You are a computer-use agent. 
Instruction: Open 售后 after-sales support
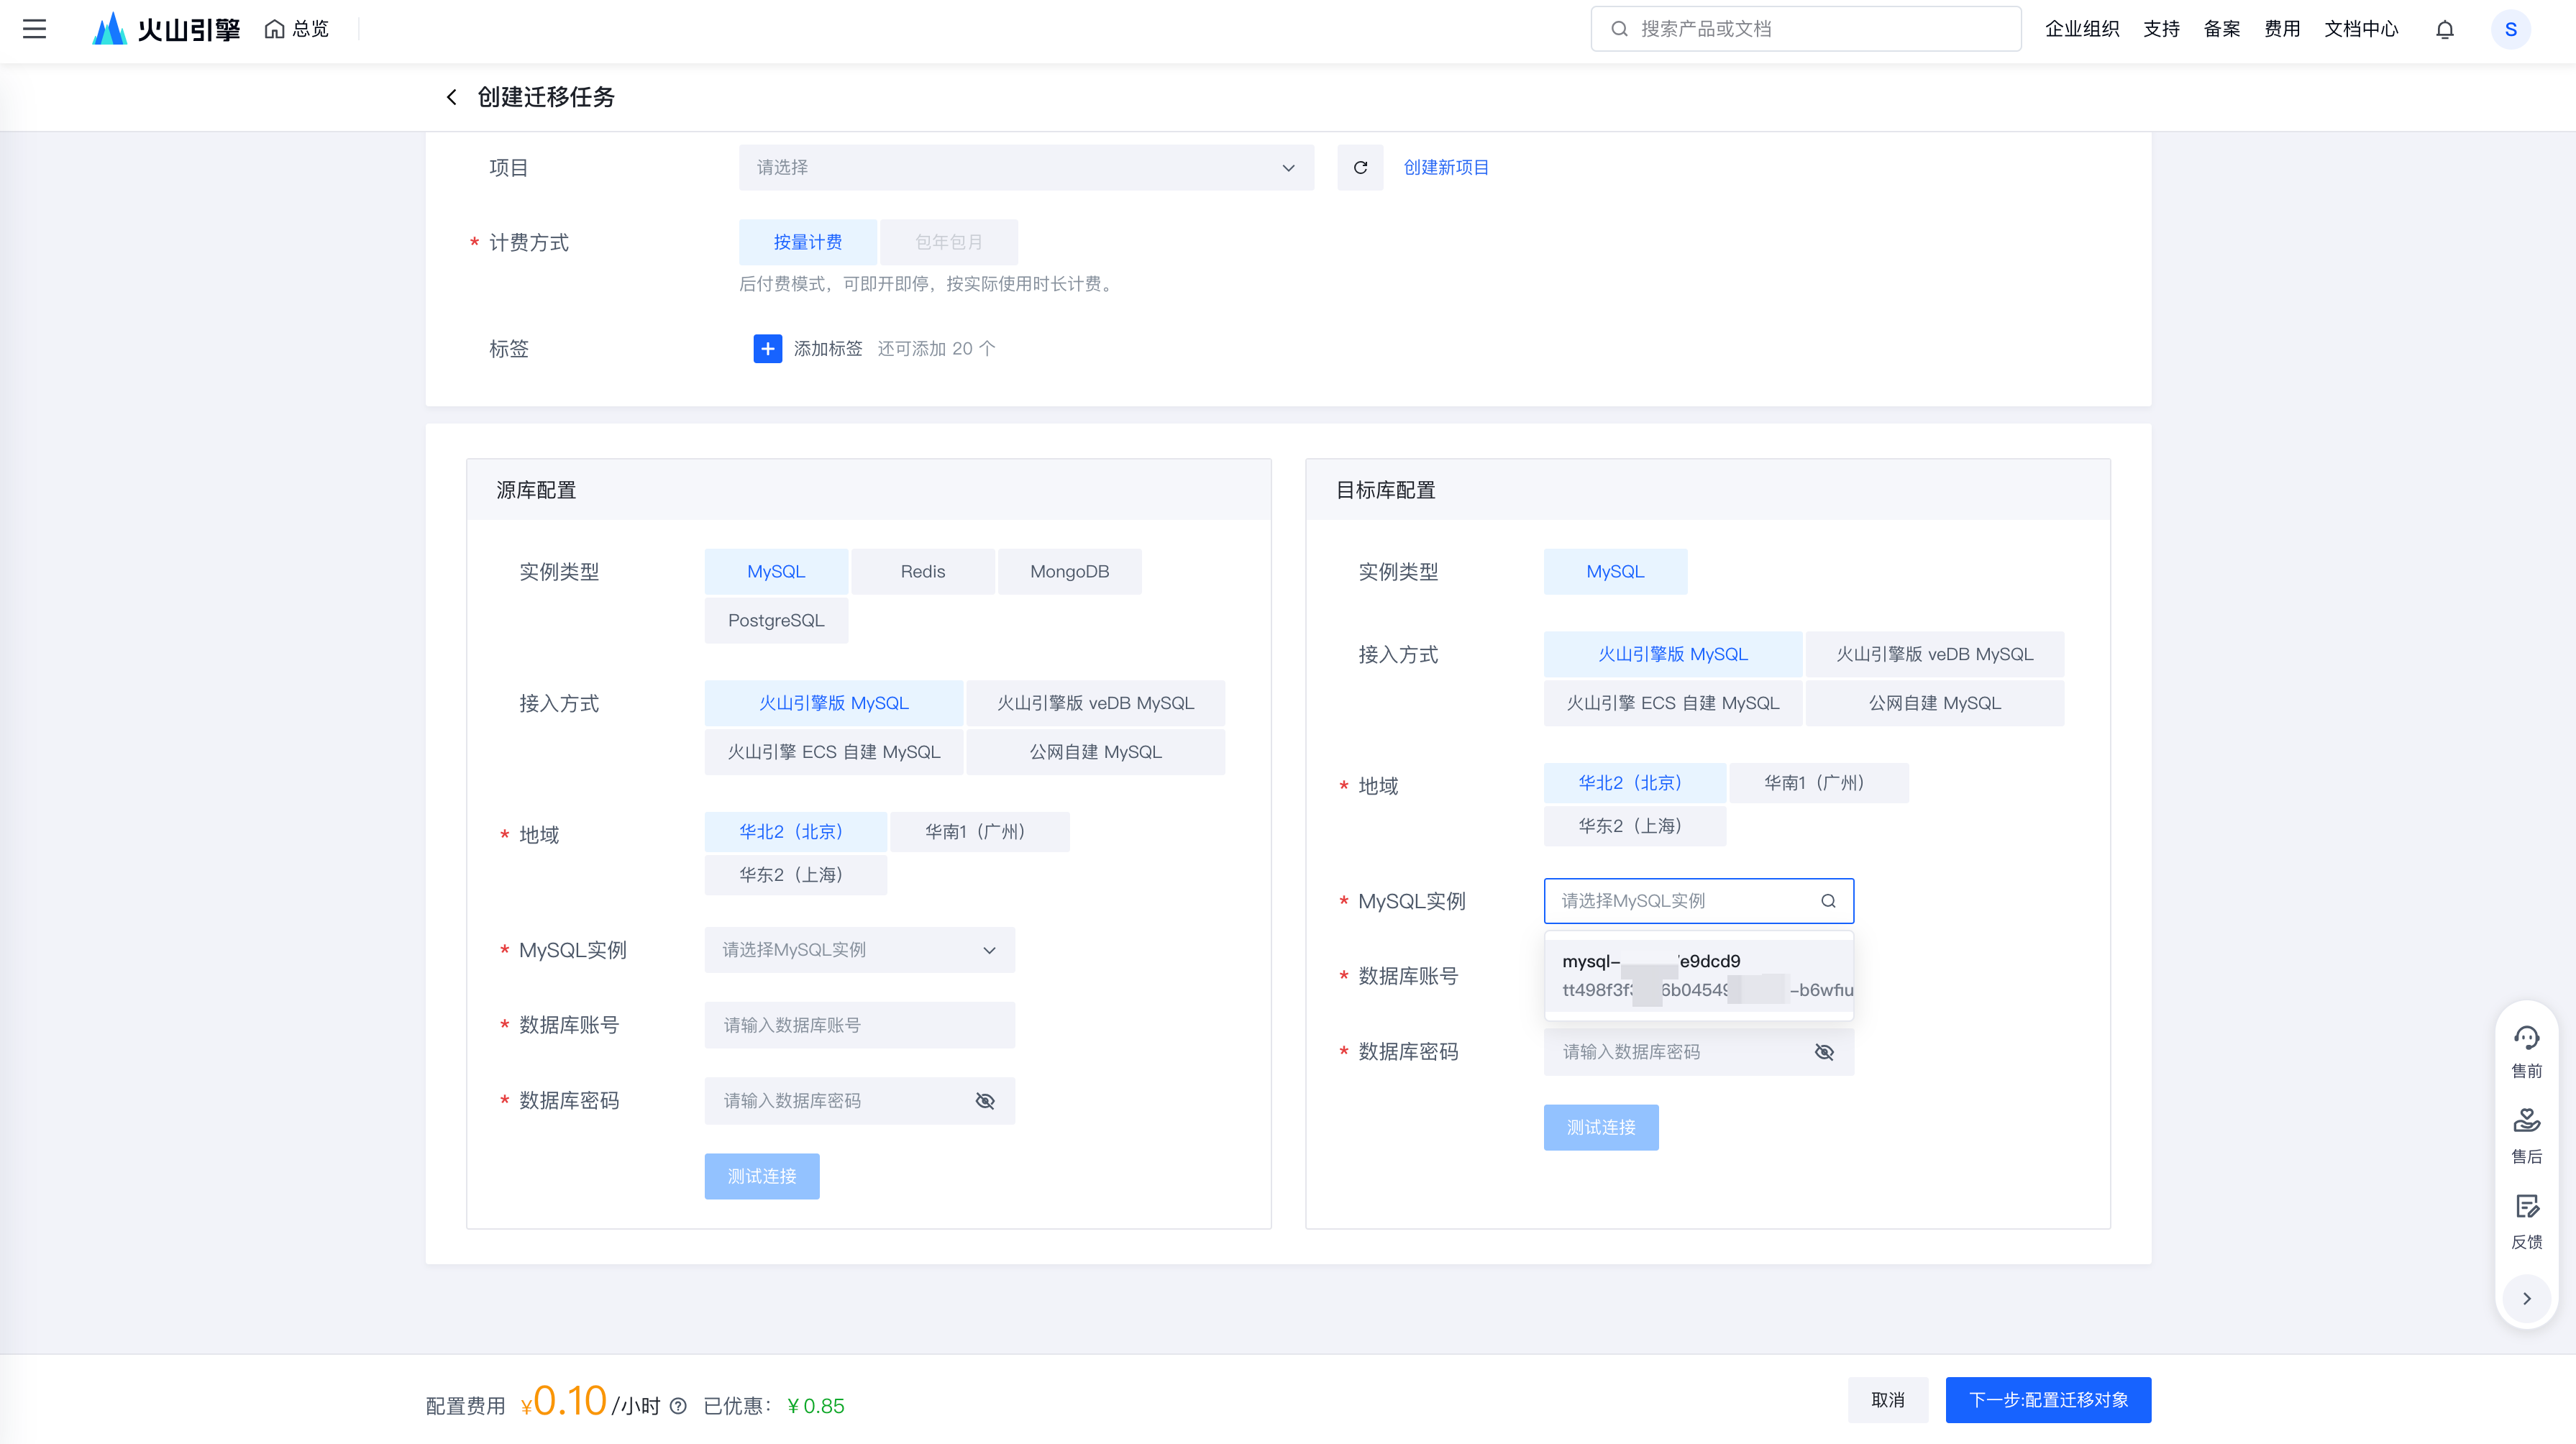pos(2526,1137)
